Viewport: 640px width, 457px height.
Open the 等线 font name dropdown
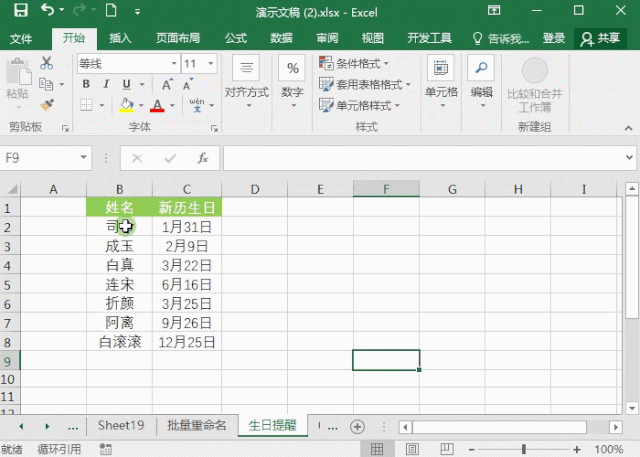(174, 63)
